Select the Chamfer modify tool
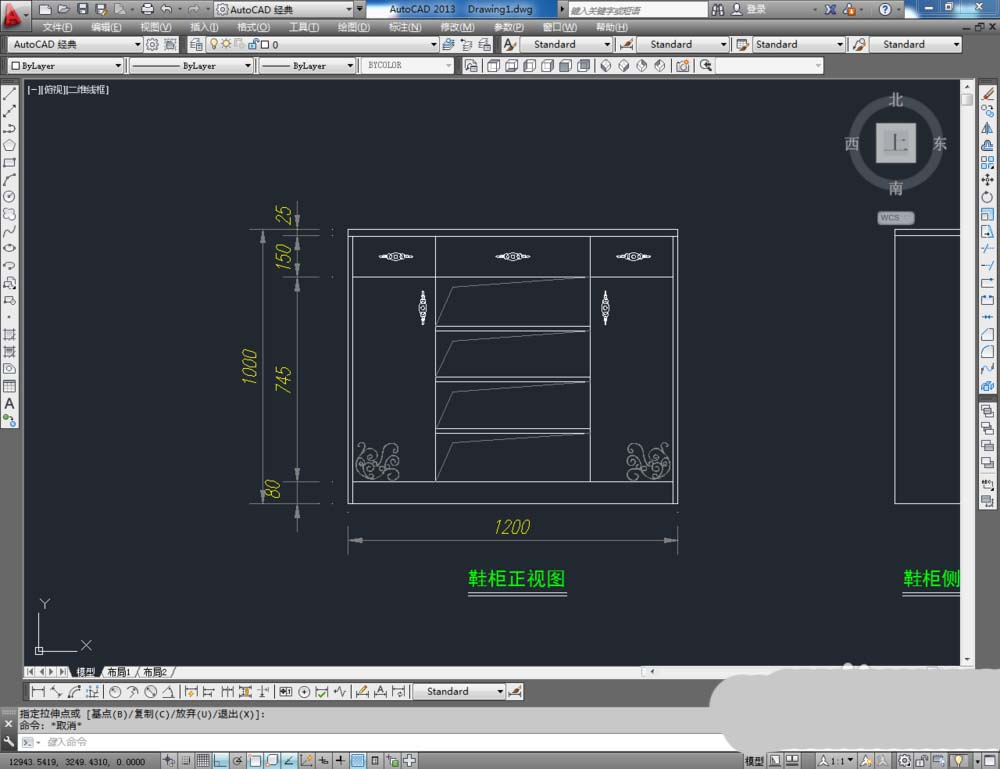The width and height of the screenshot is (1000, 769). (x=987, y=334)
